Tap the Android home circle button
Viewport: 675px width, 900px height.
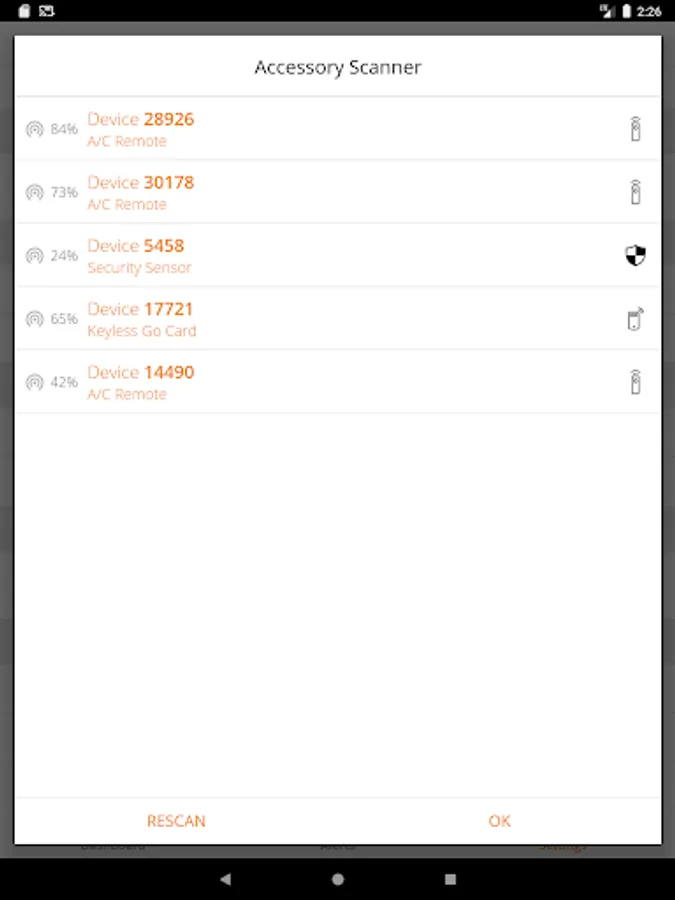[x=338, y=879]
